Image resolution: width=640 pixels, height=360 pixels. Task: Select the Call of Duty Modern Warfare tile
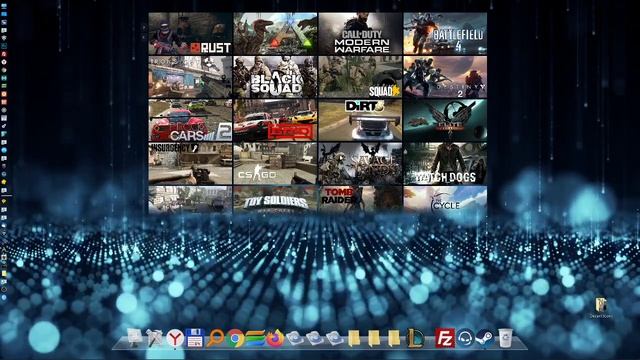pos(360,33)
